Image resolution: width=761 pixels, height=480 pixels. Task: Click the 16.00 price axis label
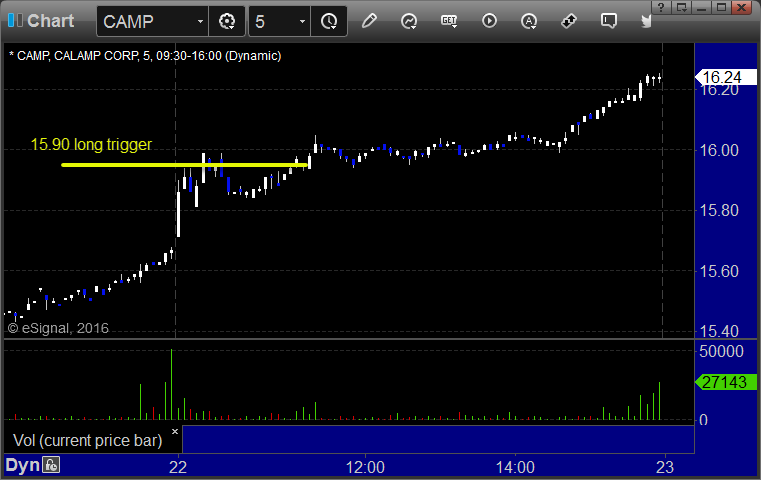719,150
